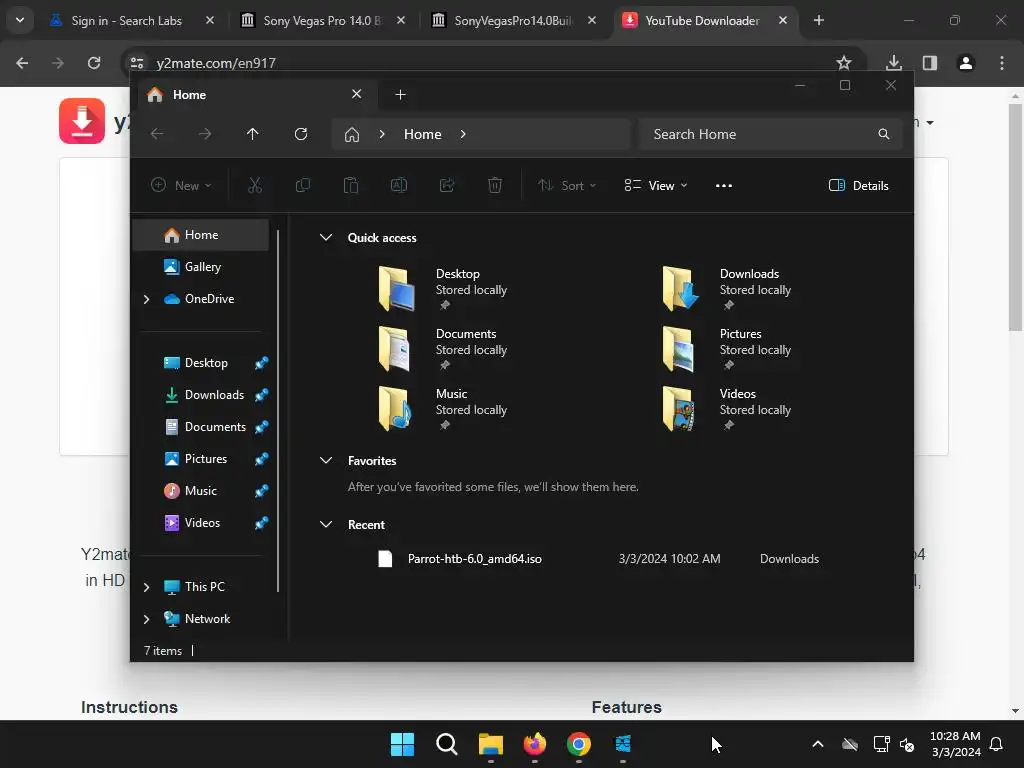
Task: Select Gallery in the navigation pane
Action: 202,266
